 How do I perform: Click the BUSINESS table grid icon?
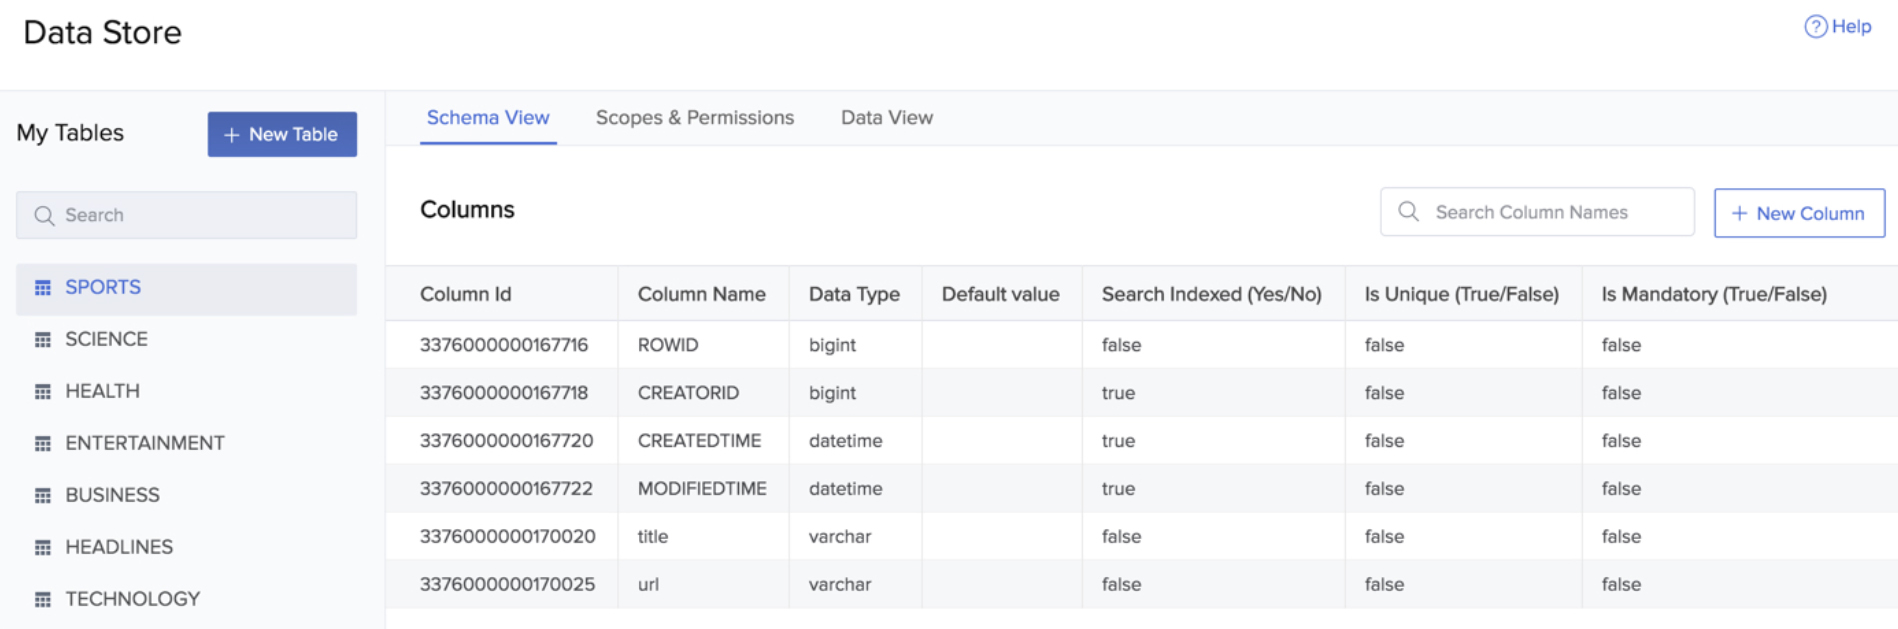[x=43, y=496]
